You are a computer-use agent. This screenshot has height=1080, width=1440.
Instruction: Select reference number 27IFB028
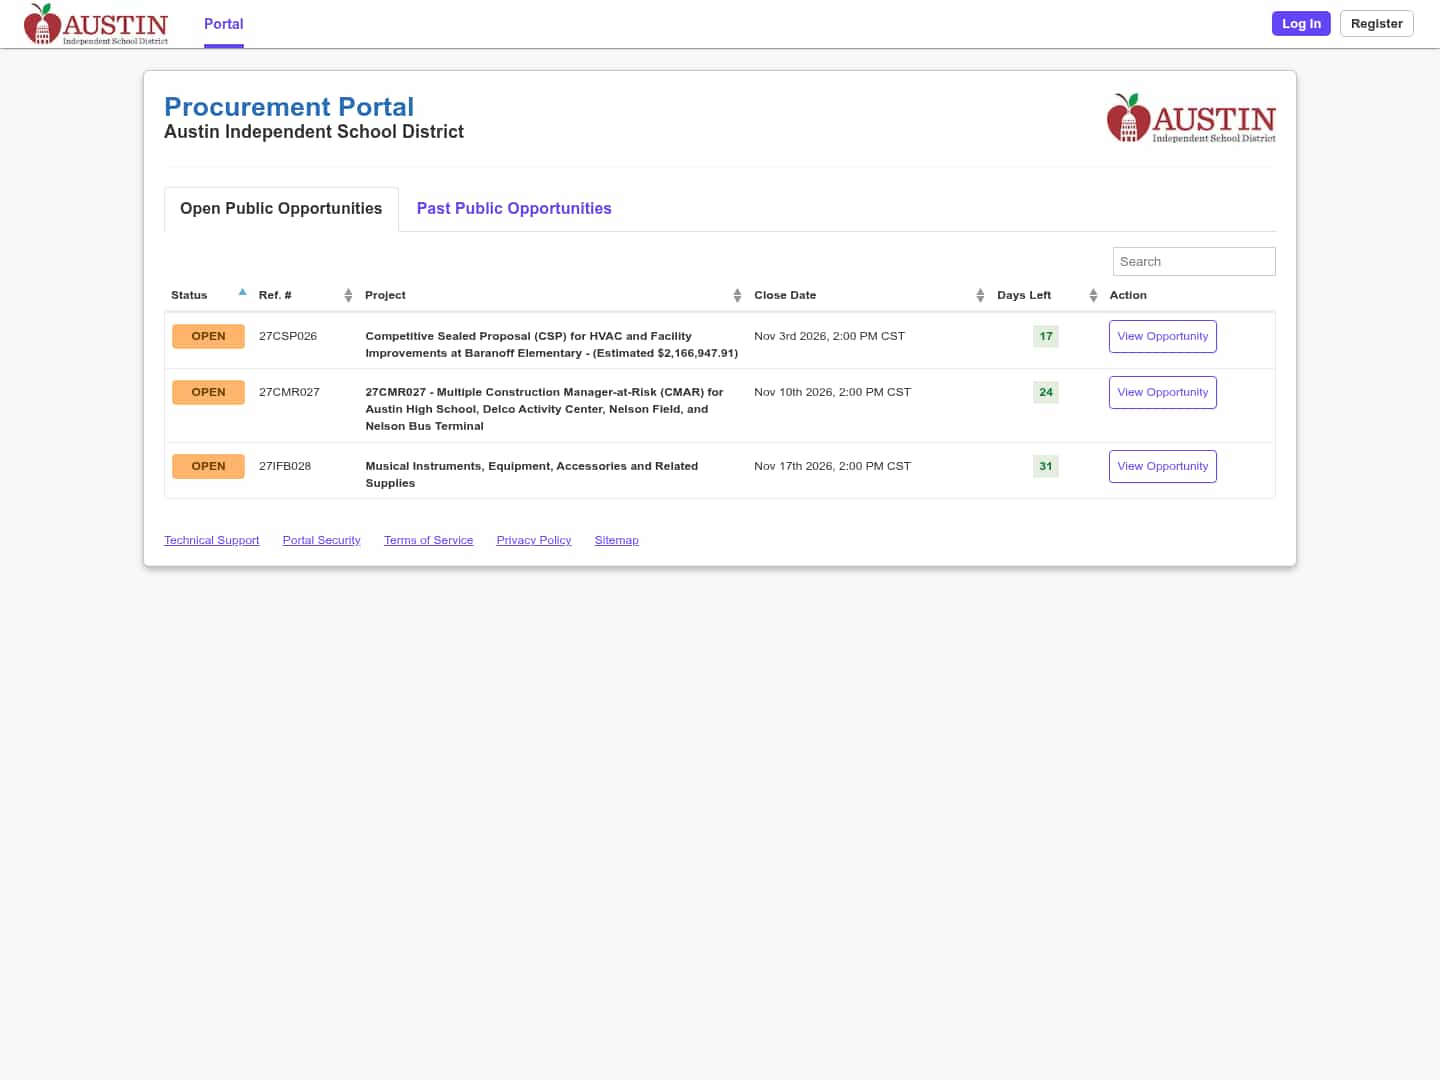[x=285, y=466]
